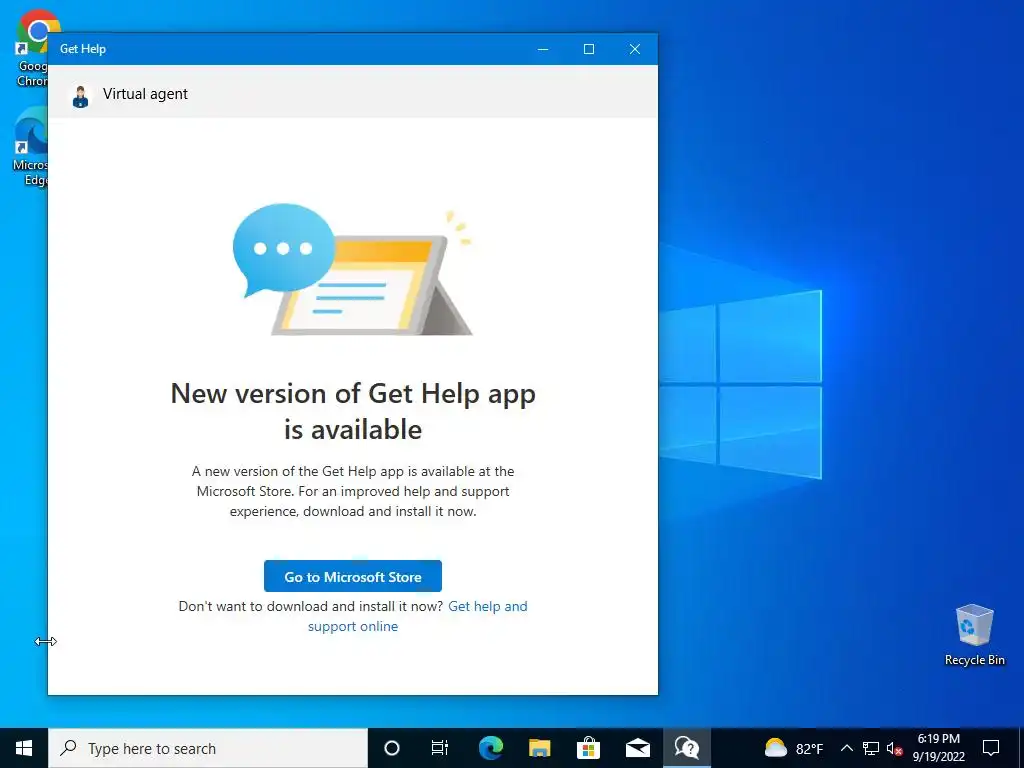Click the network status tray icon
Viewport: 1024px width, 768px height.
[x=871, y=748]
